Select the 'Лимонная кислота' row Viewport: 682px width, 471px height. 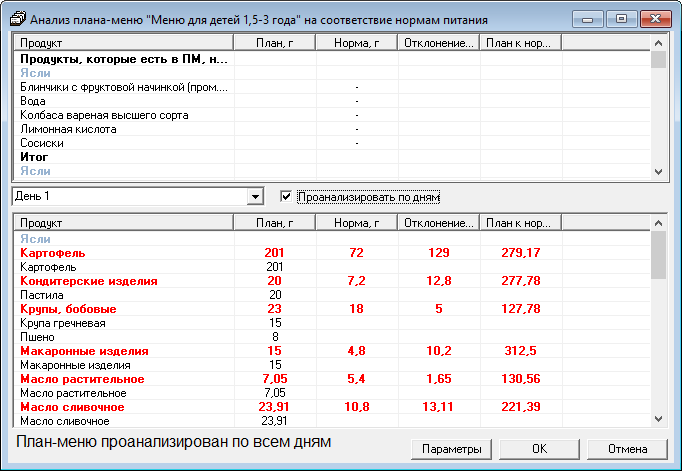(x=68, y=129)
